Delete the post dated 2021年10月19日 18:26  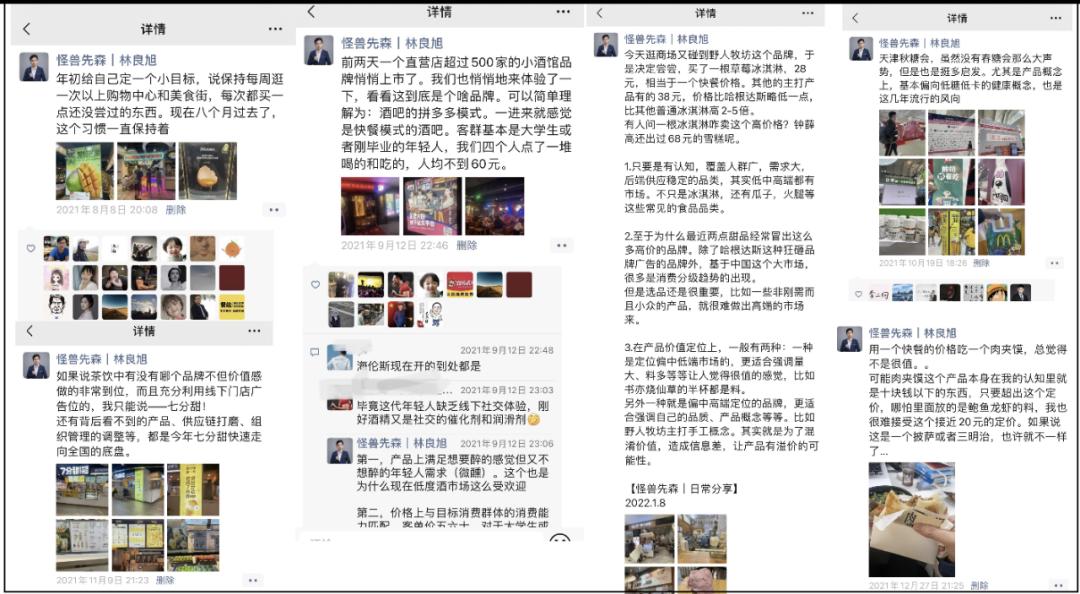coord(982,263)
